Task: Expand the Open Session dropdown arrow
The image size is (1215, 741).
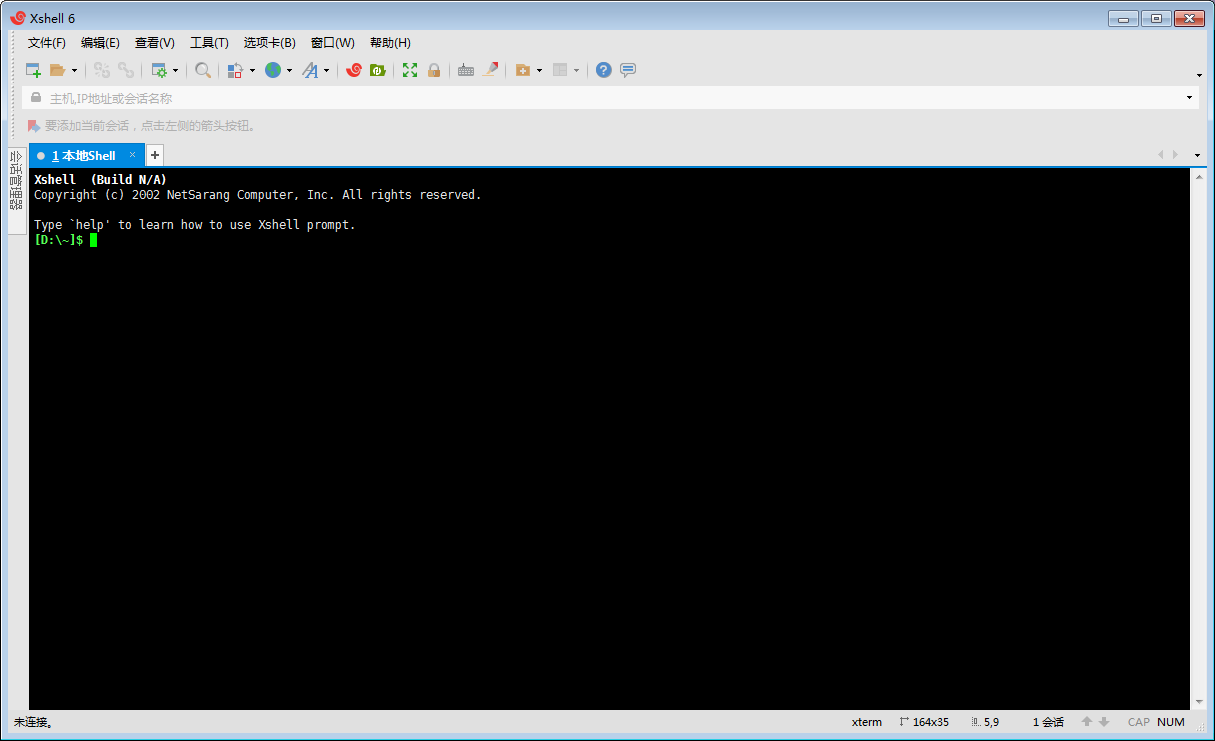Action: click(74, 70)
